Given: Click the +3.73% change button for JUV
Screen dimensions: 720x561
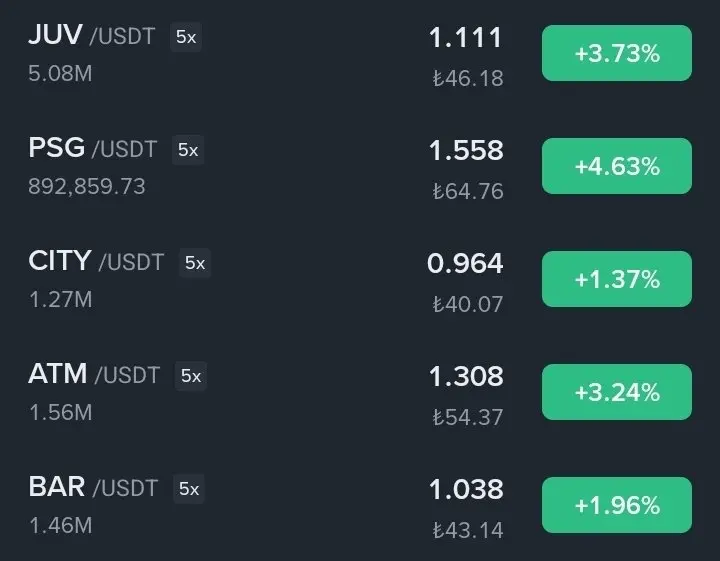Looking at the screenshot, I should pyautogui.click(x=617, y=53).
